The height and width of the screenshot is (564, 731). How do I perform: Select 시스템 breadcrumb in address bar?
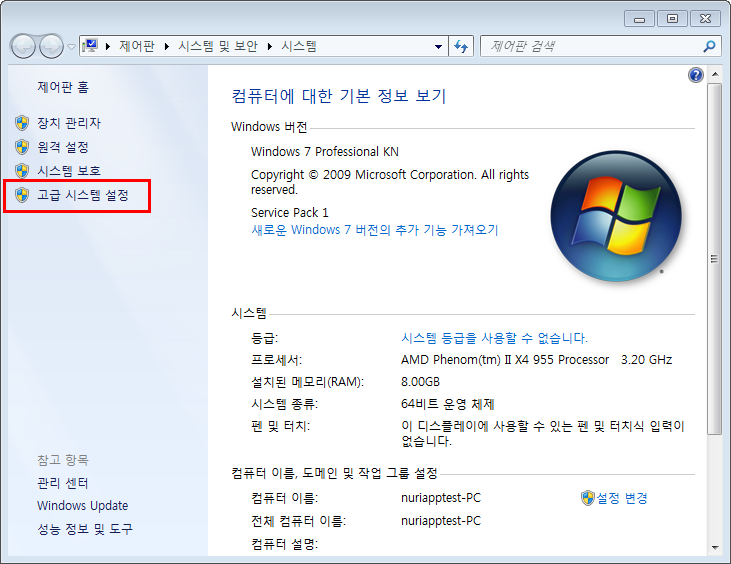(299, 46)
